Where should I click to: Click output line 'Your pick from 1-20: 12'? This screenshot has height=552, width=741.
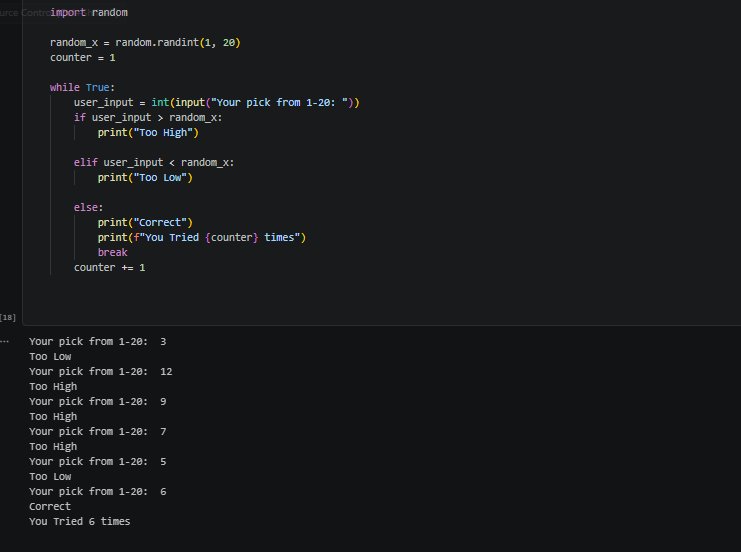101,372
